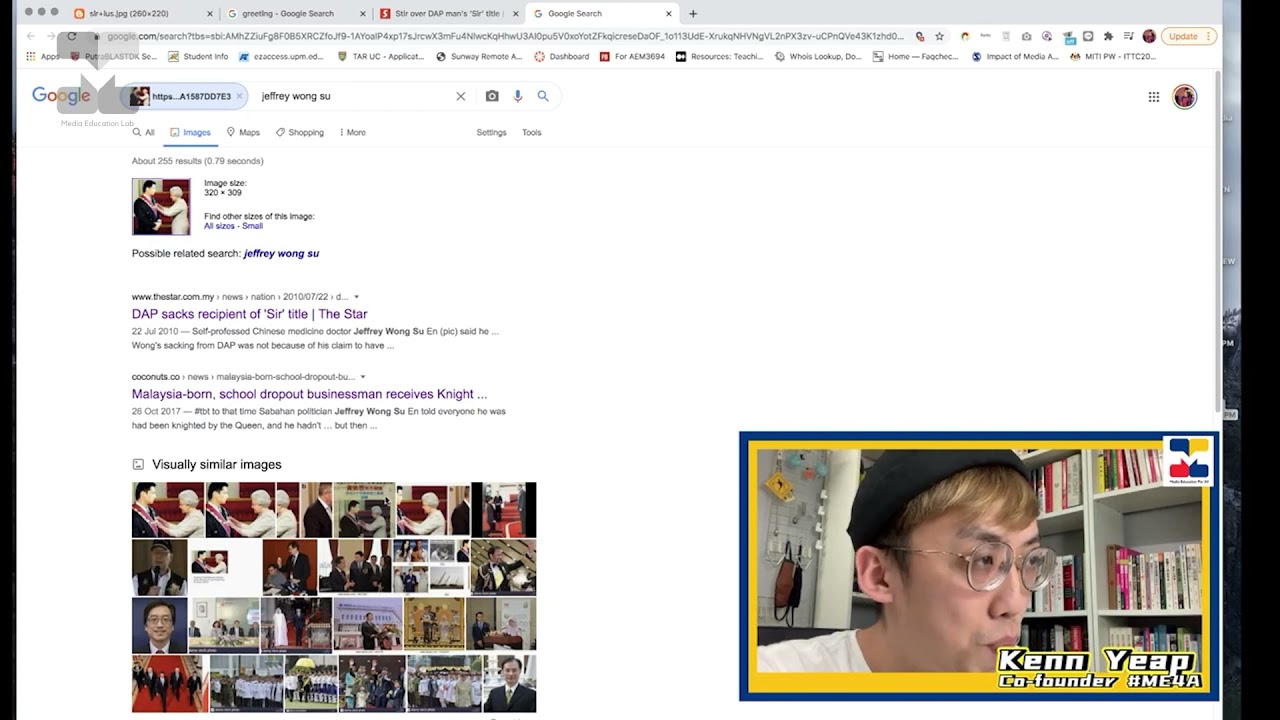Open the Google account avatar
Viewport: 1280px width, 720px height.
1185,97
